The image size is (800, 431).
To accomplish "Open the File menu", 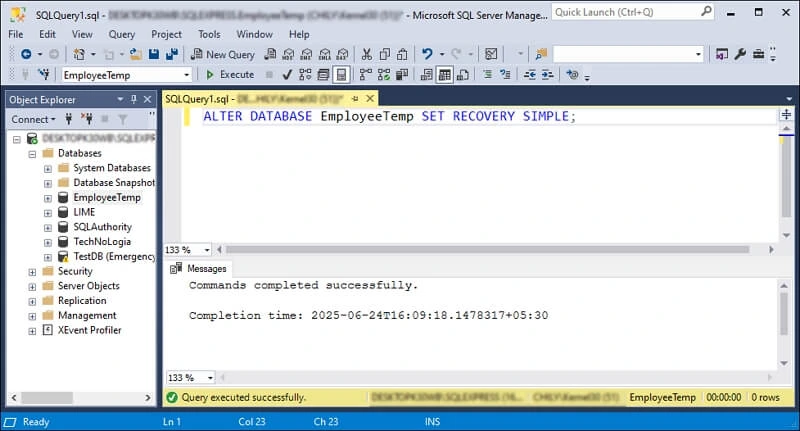I will [x=16, y=34].
